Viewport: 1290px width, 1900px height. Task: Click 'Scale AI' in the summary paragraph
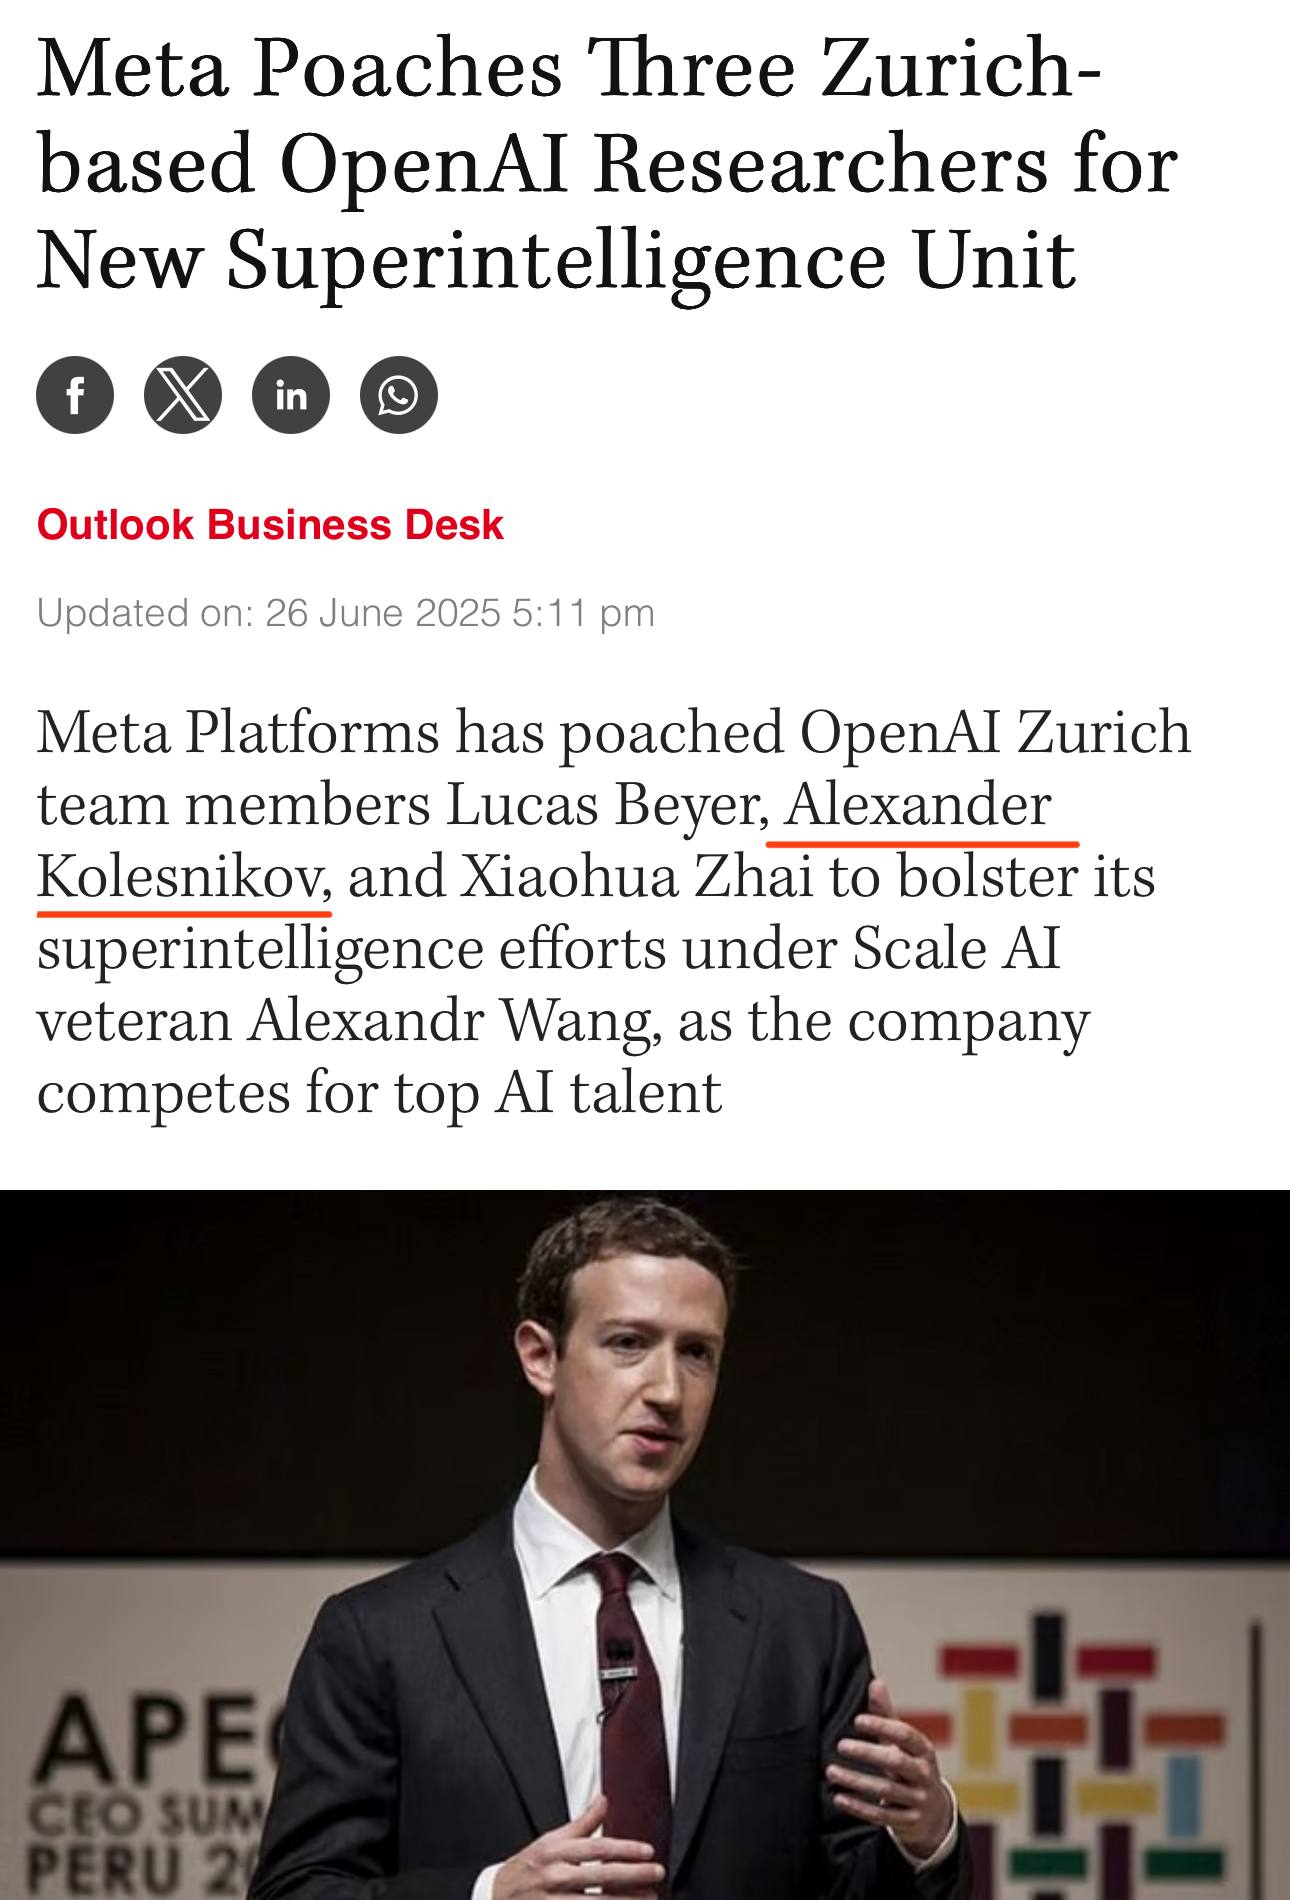pyautogui.click(x=956, y=949)
